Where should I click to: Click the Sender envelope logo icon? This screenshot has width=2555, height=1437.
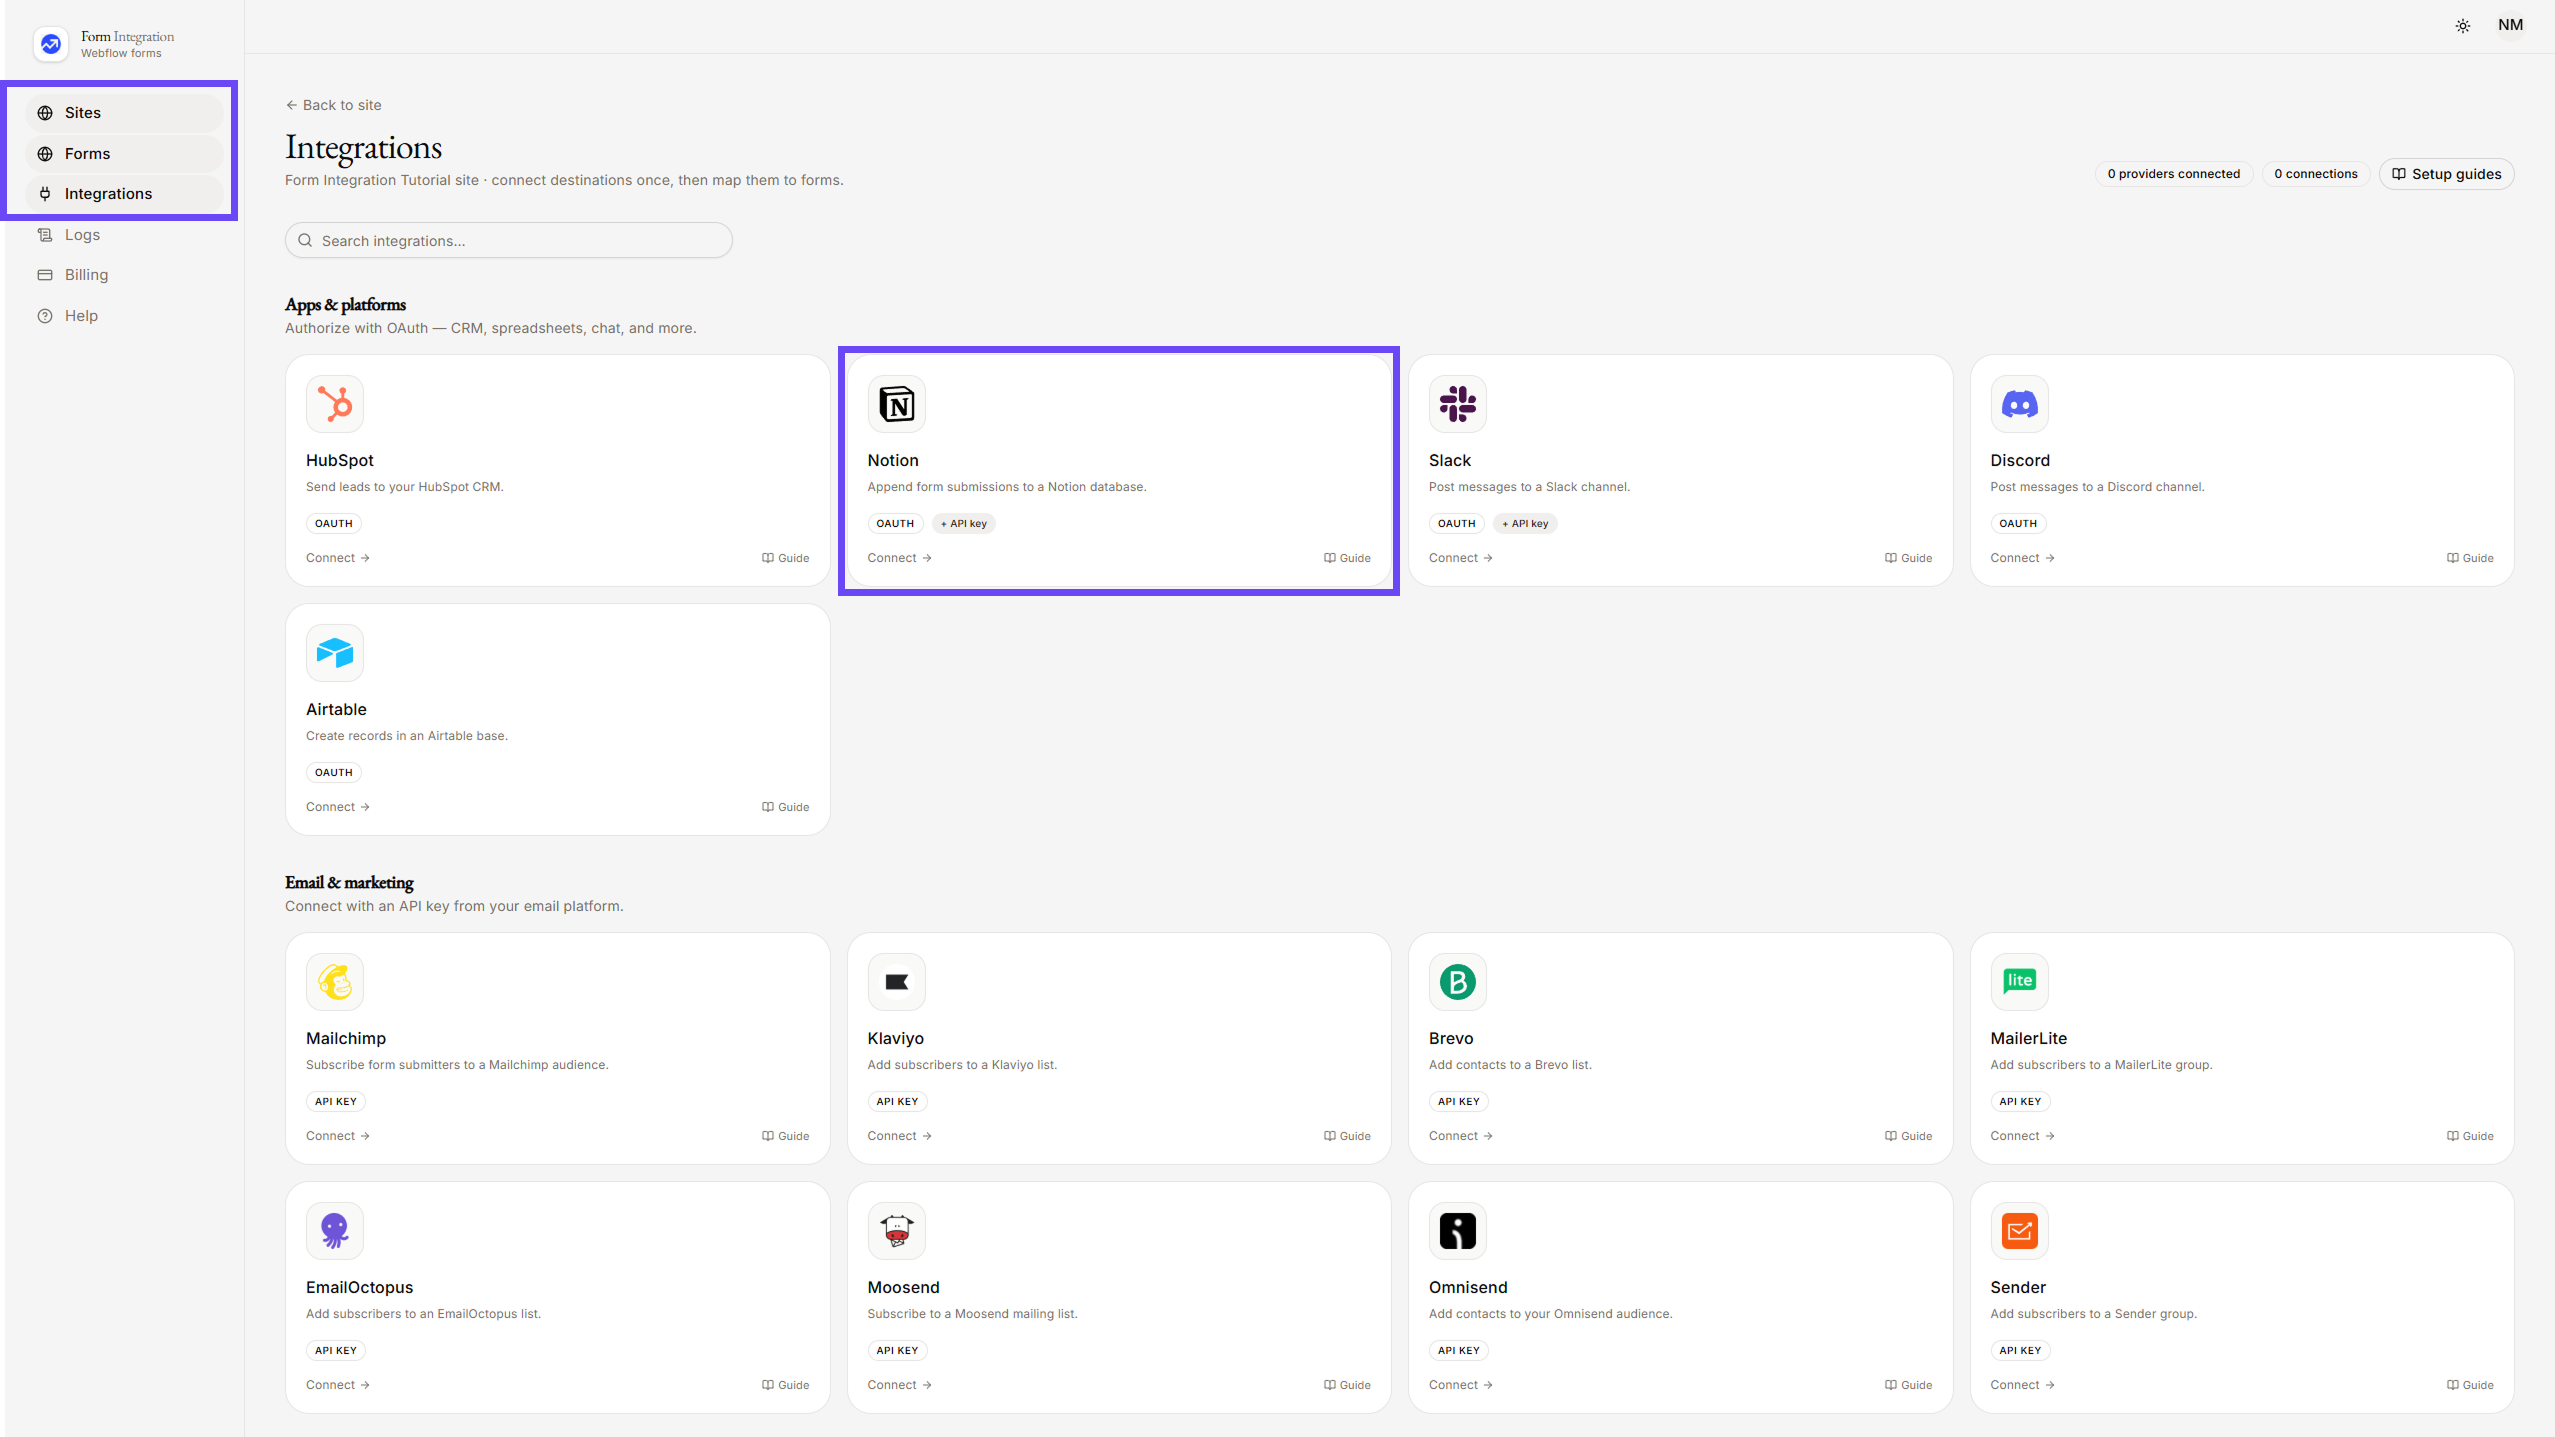[2019, 1231]
